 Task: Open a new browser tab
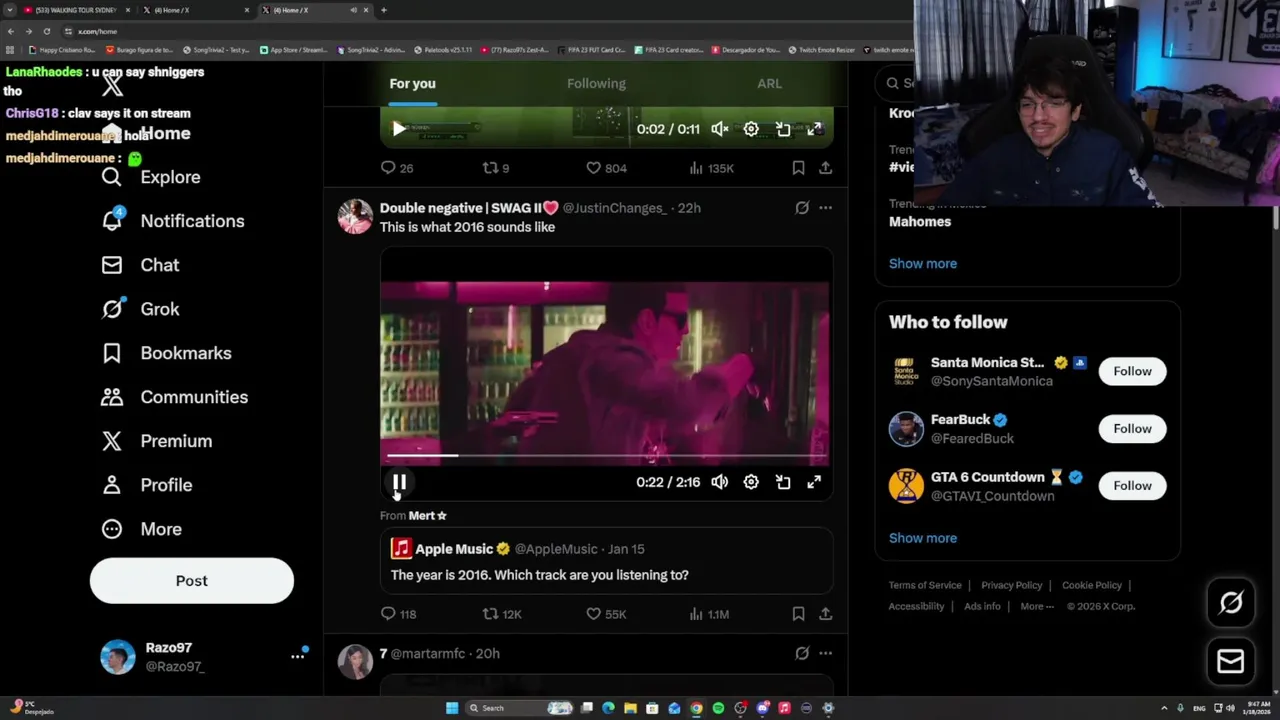point(384,10)
